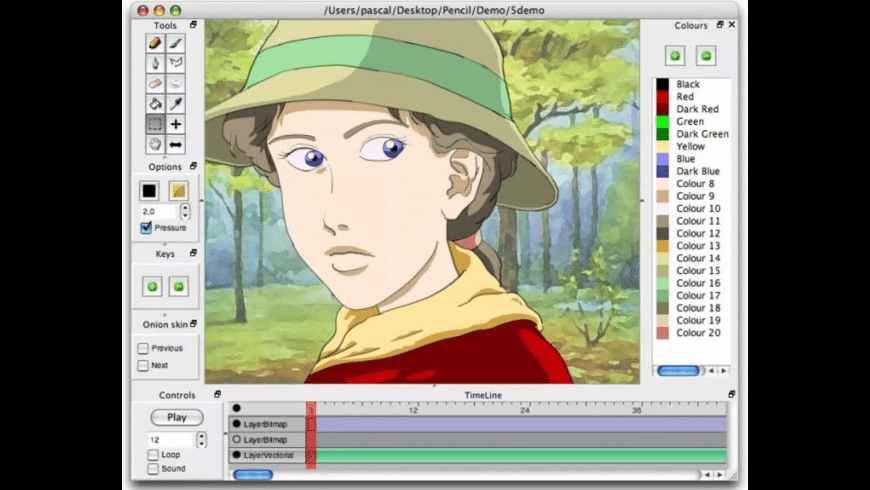Select the Pencil tool in Tools panel
This screenshot has width=870, height=490.
[154, 43]
